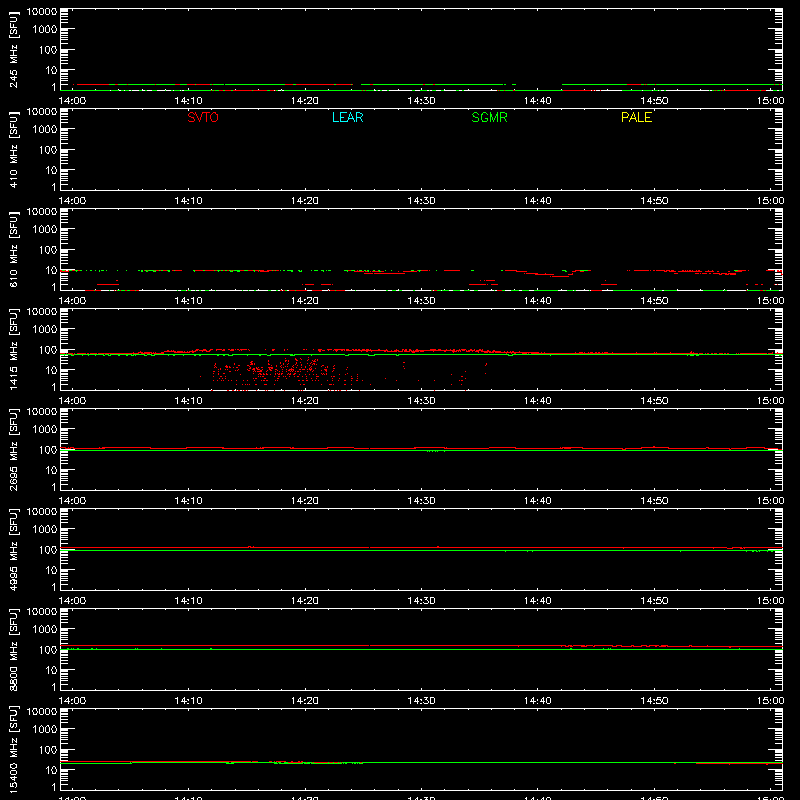Click the cyan LEAR station label
The image size is (800, 800).
[347, 117]
